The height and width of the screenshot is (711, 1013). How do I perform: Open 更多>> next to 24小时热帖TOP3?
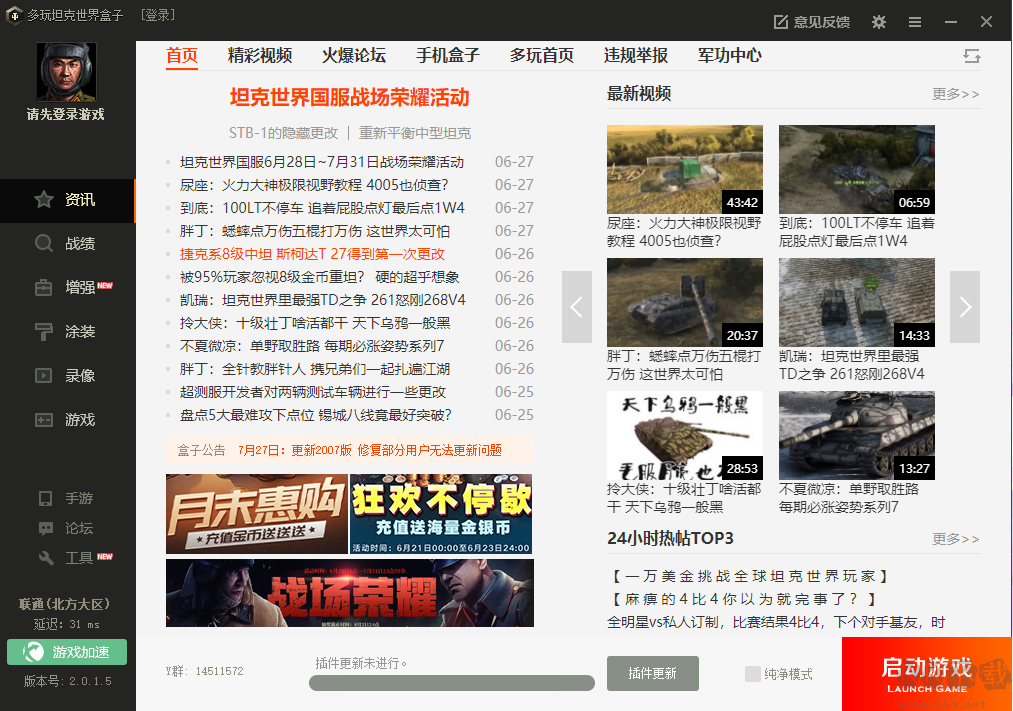[956, 539]
